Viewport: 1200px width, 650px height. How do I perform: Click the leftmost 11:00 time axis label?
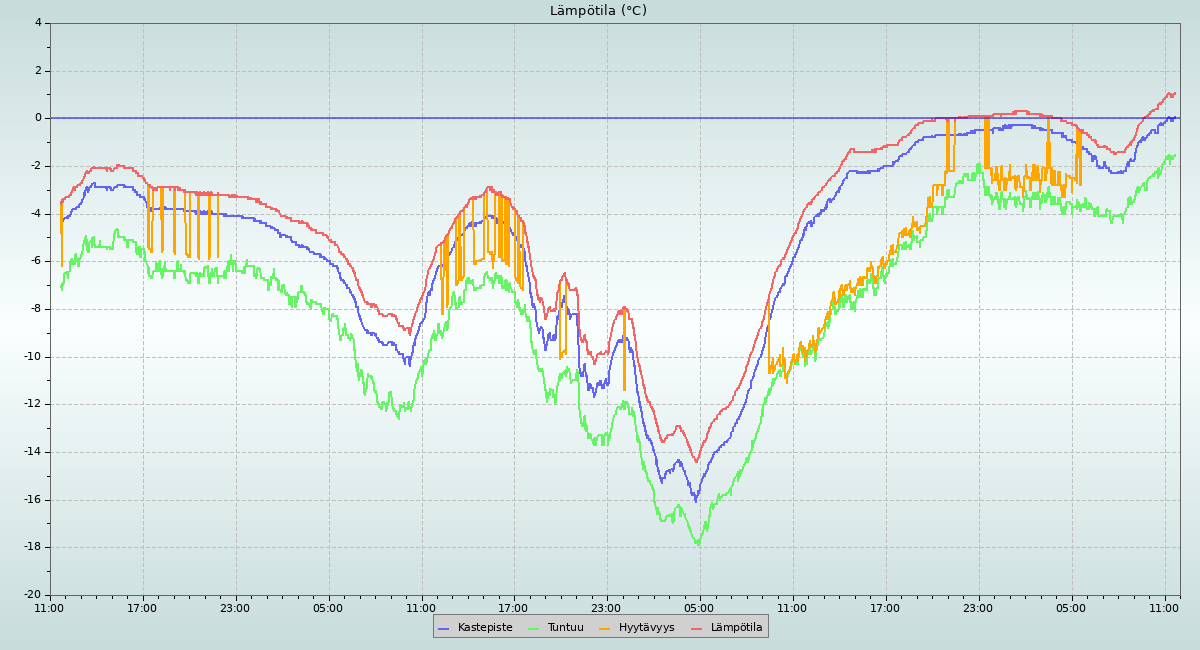pos(50,607)
